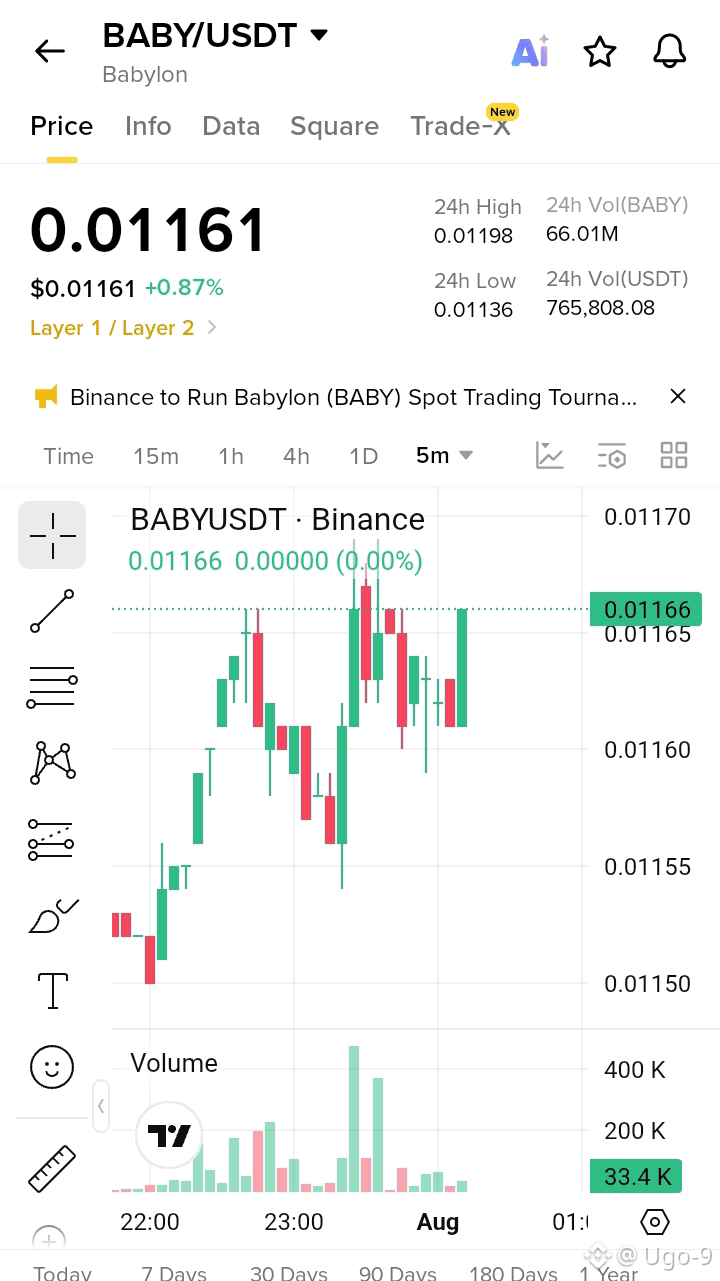Select the Today date range
Image resolution: width=720 pixels, height=1281 pixels.
(x=62, y=1272)
